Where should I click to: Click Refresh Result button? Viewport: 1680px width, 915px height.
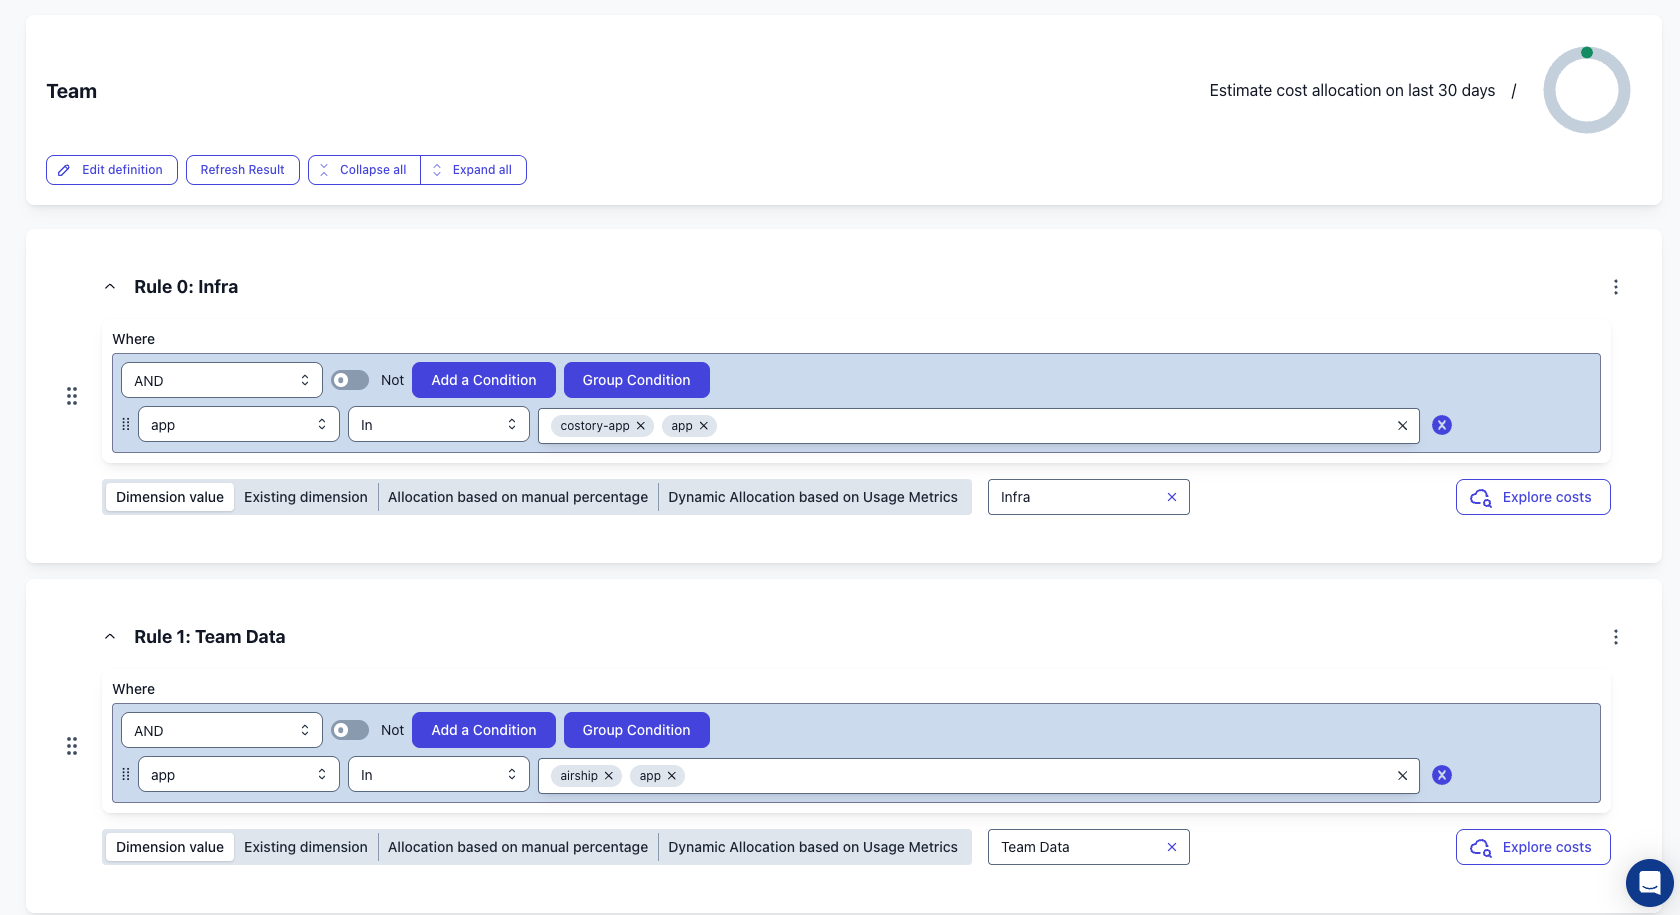click(243, 170)
